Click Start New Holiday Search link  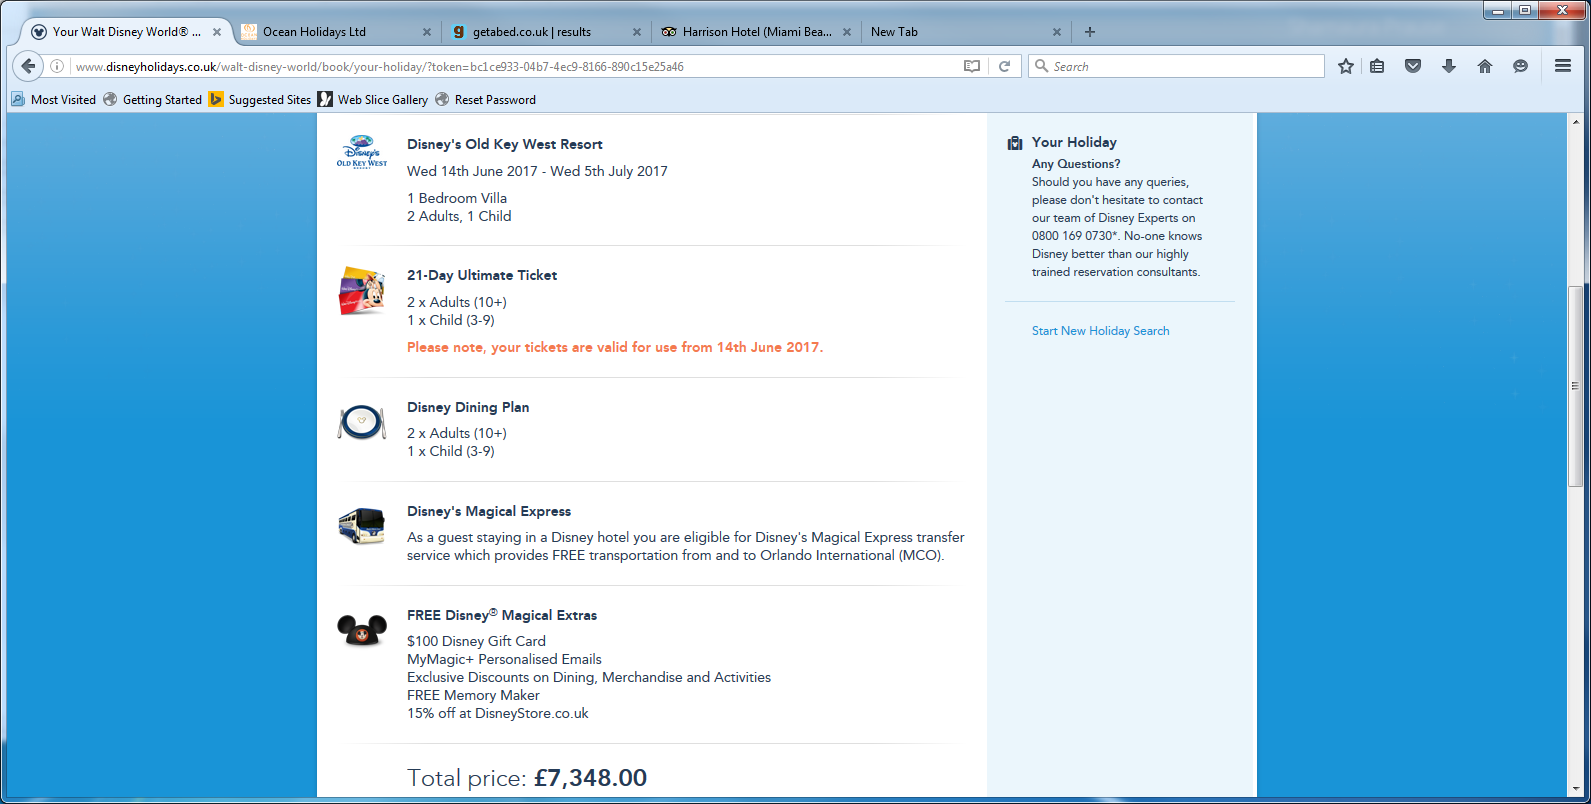click(x=1100, y=331)
